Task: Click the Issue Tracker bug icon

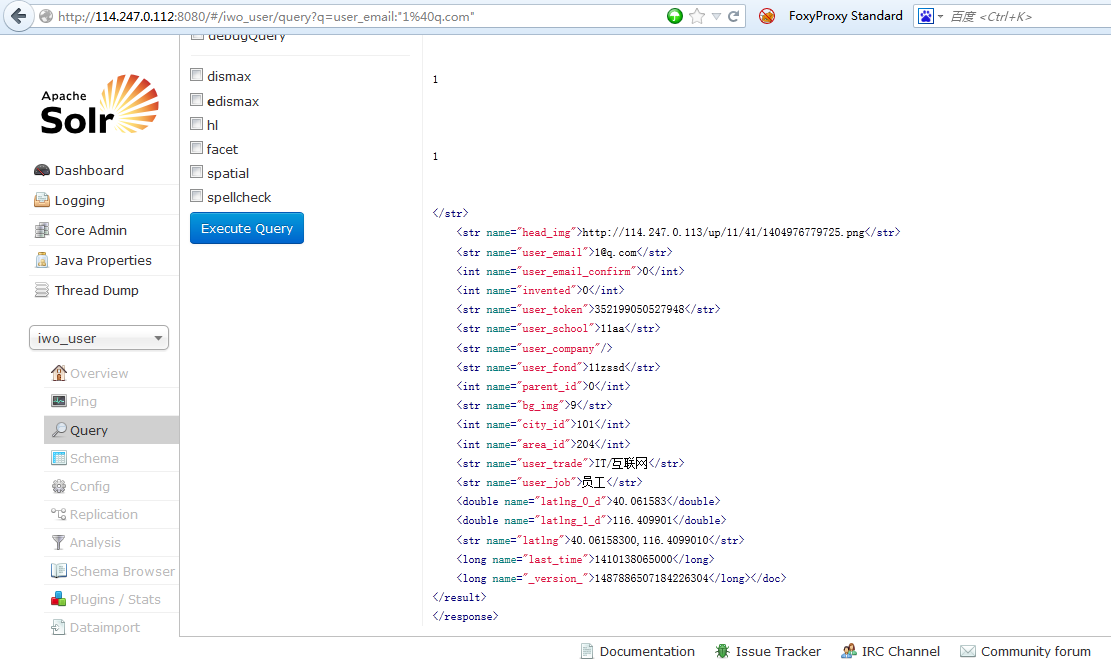Action: (722, 651)
